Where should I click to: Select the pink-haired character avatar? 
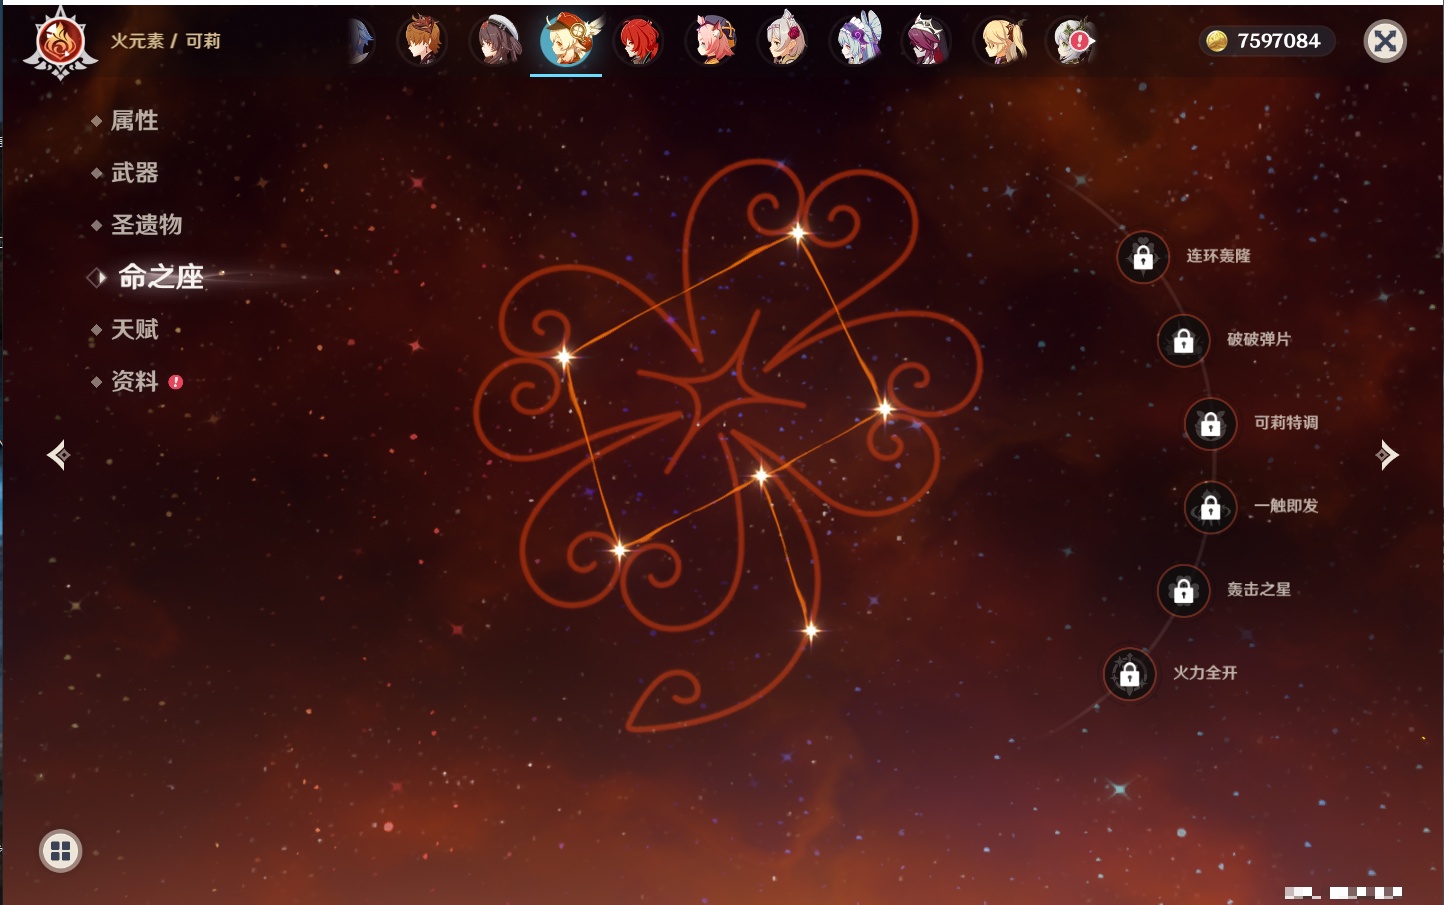712,41
